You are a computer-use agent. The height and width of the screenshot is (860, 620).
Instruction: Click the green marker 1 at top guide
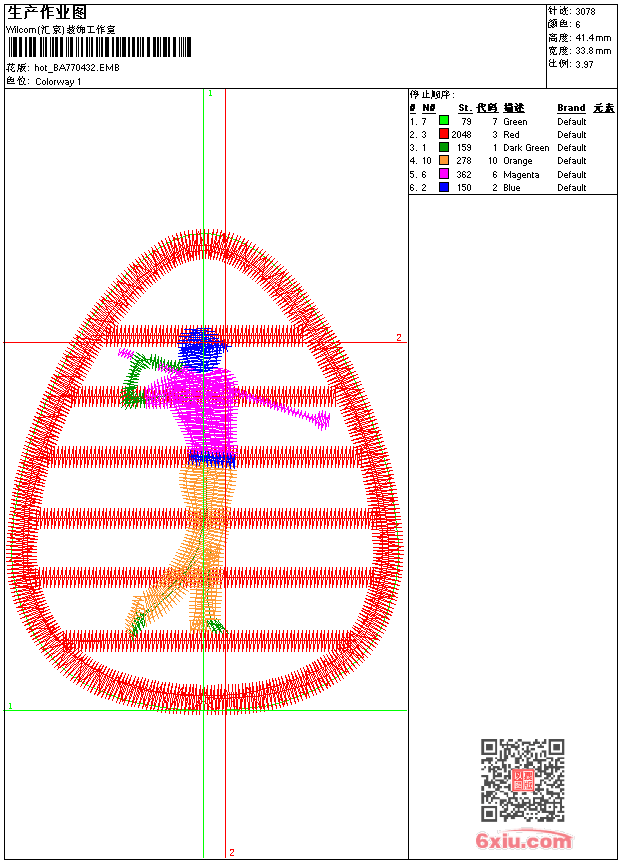210,93
